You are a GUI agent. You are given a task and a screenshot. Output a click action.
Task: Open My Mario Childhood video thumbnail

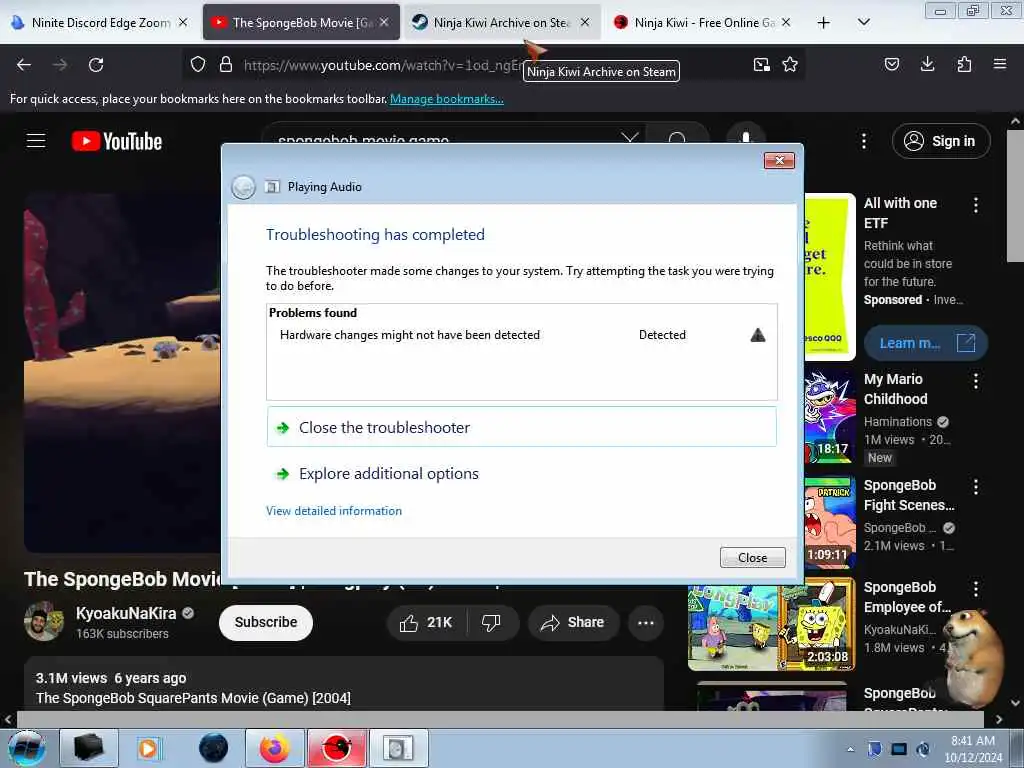click(x=829, y=416)
